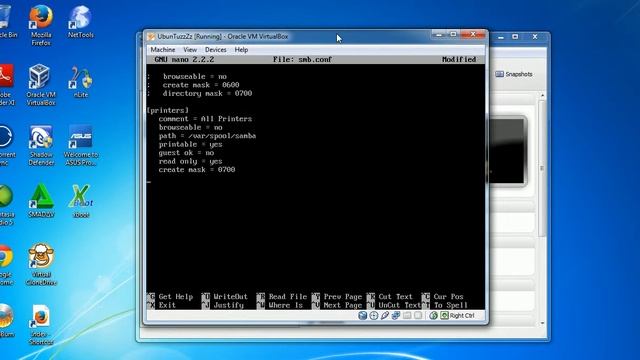Click the 'path = /var/spool/samba' line
The width and height of the screenshot is (640, 360).
pyautogui.click(x=207, y=136)
